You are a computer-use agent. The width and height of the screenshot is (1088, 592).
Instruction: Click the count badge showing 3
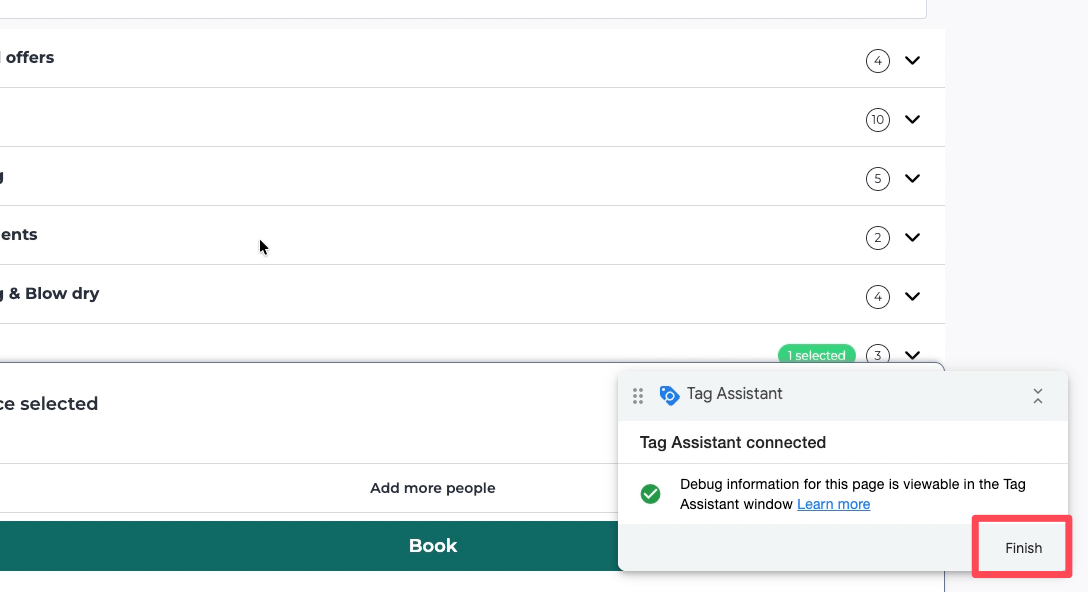(877, 355)
